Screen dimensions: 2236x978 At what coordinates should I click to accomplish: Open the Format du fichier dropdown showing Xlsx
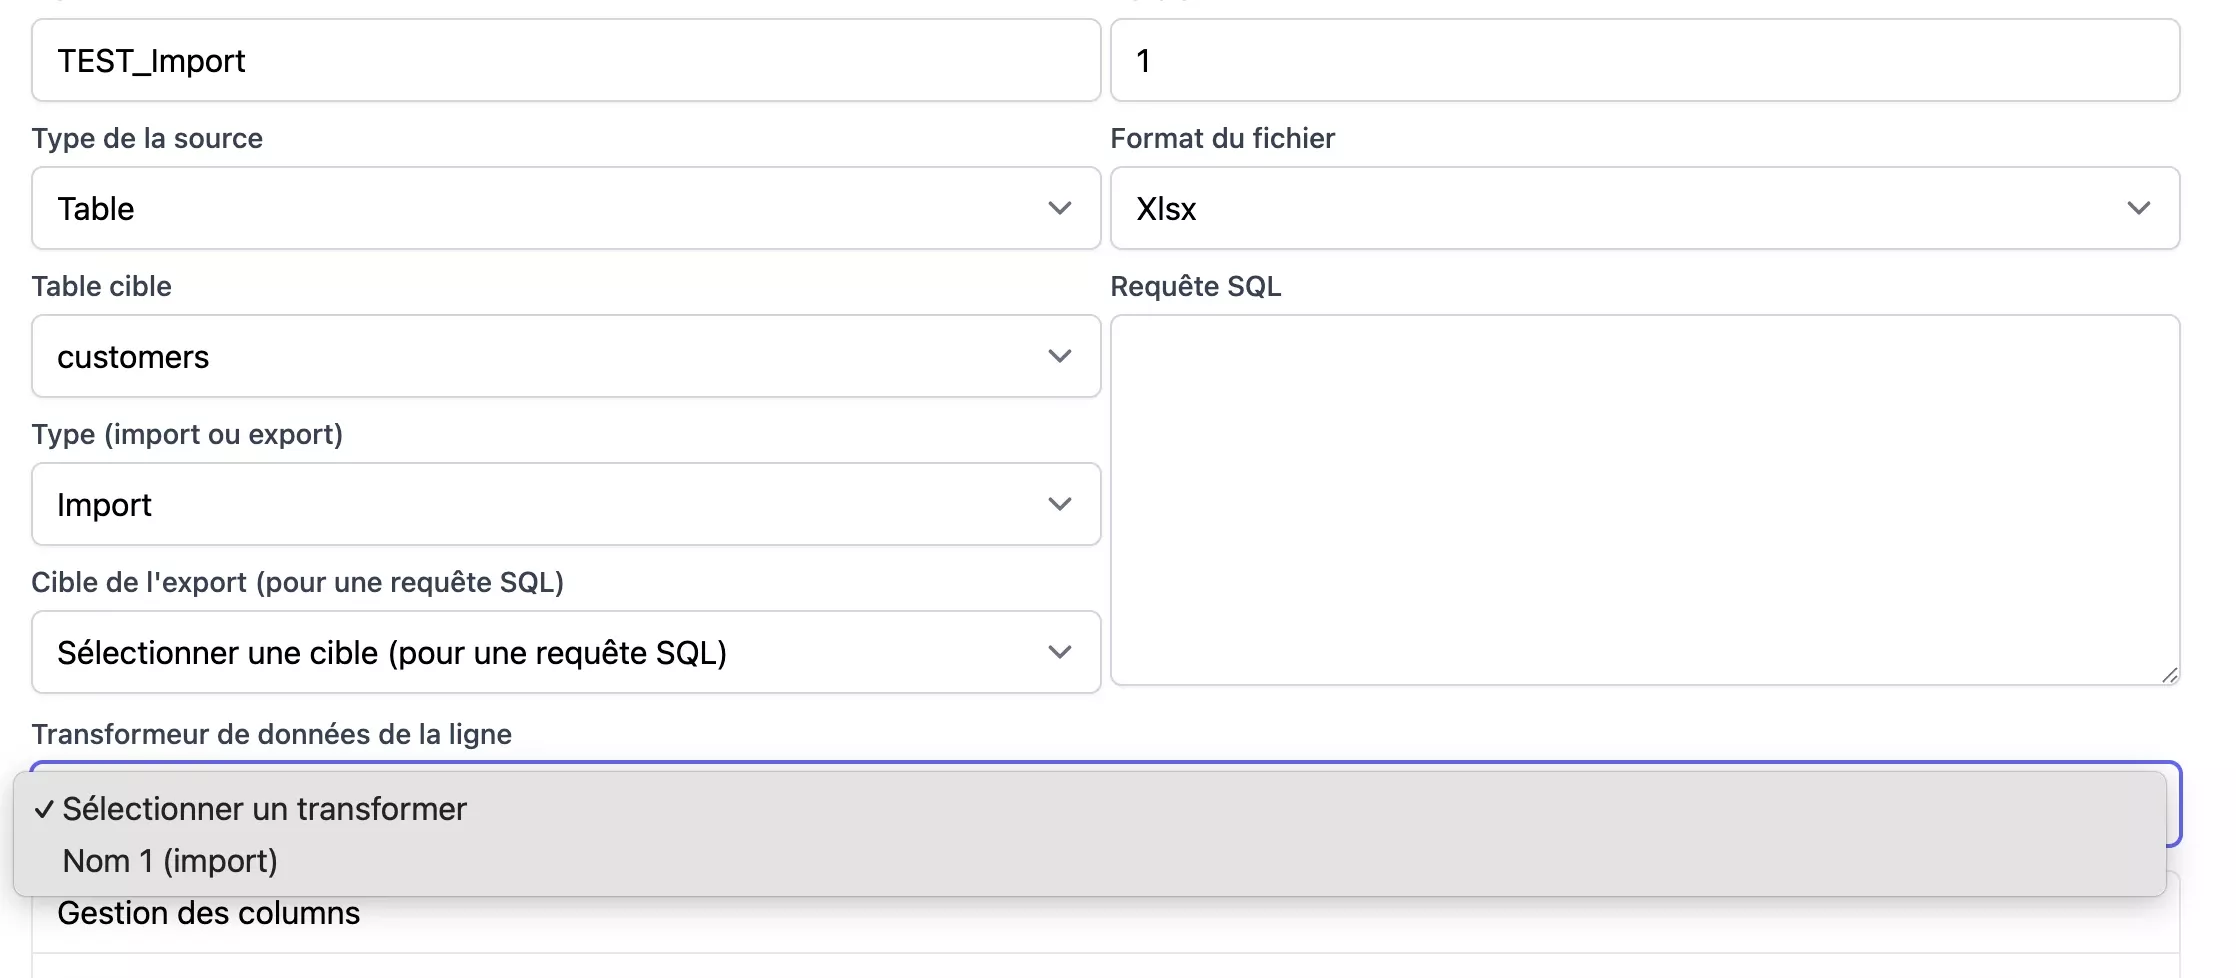click(x=1620, y=208)
